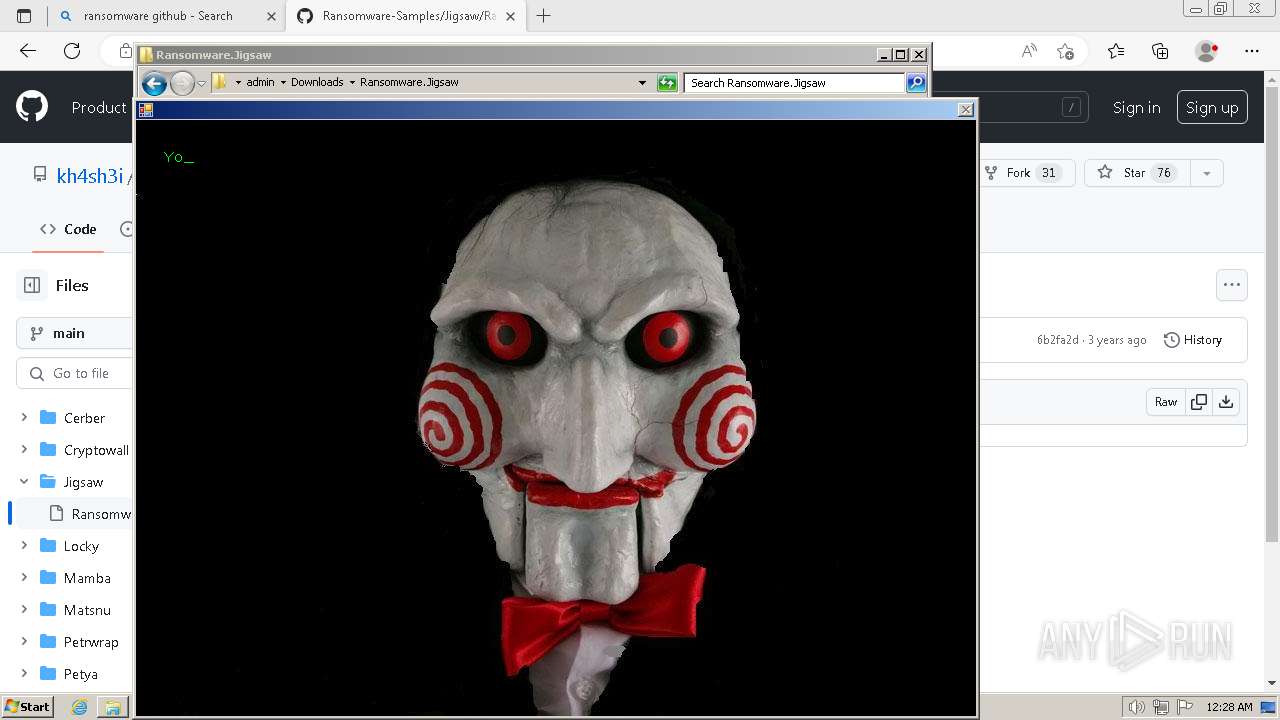Open Read aloud in Edge toolbar

pos(1029,51)
